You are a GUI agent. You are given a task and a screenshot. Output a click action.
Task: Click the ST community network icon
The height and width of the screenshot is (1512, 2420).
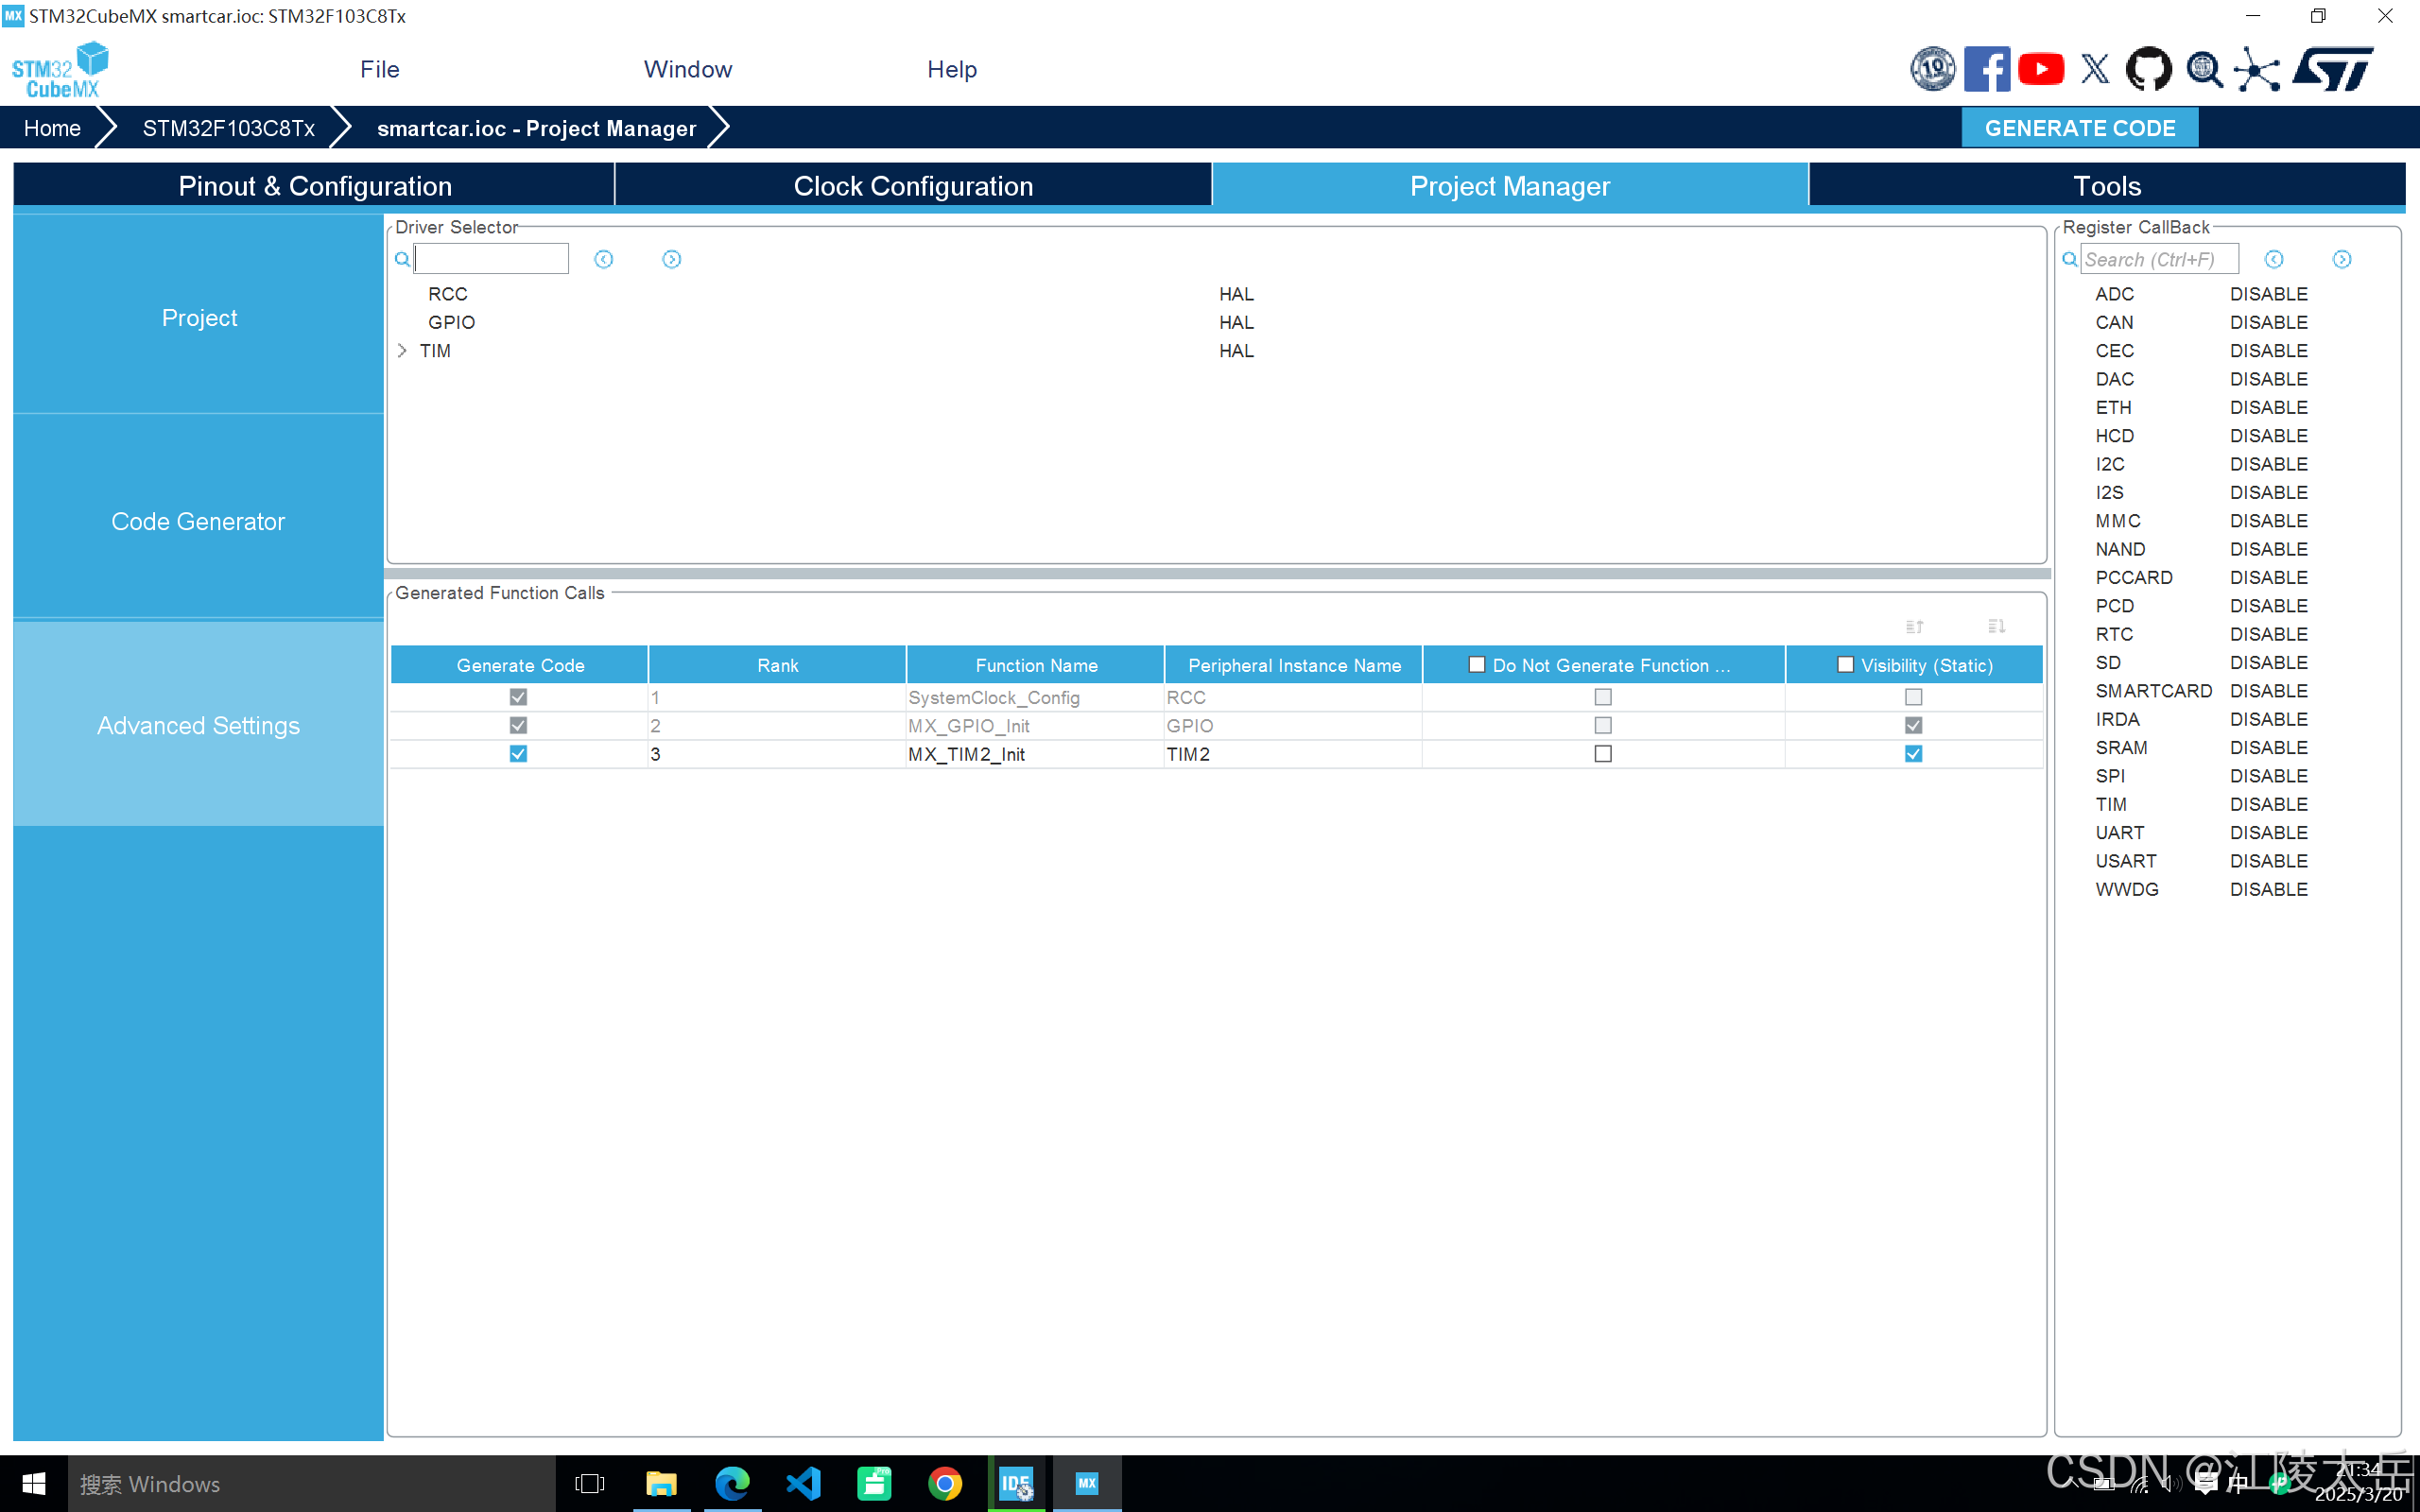point(2258,69)
